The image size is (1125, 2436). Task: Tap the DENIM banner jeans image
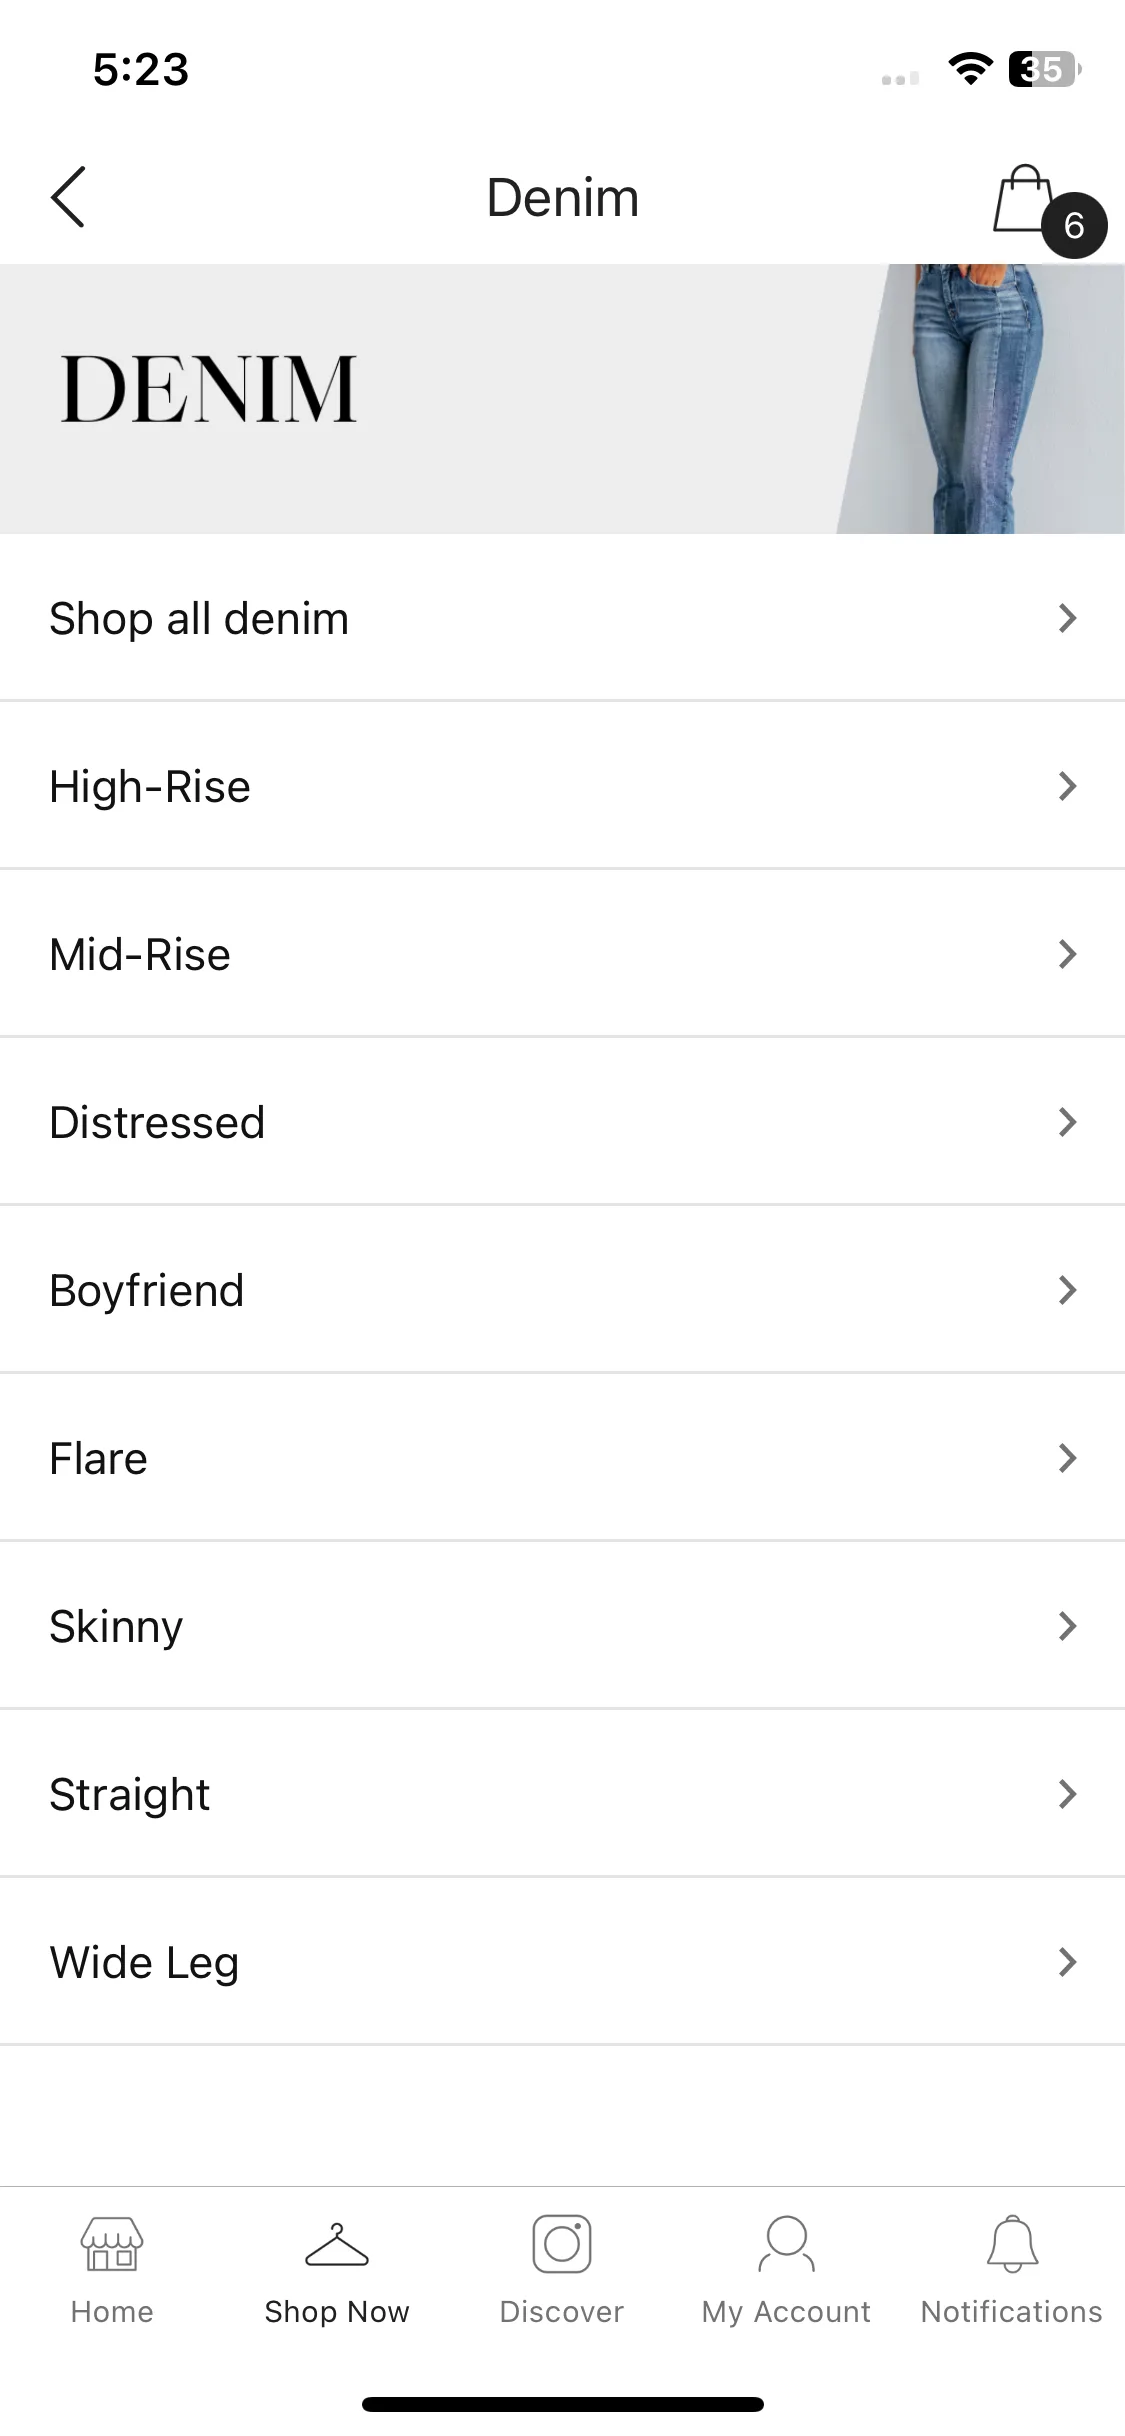(980, 398)
